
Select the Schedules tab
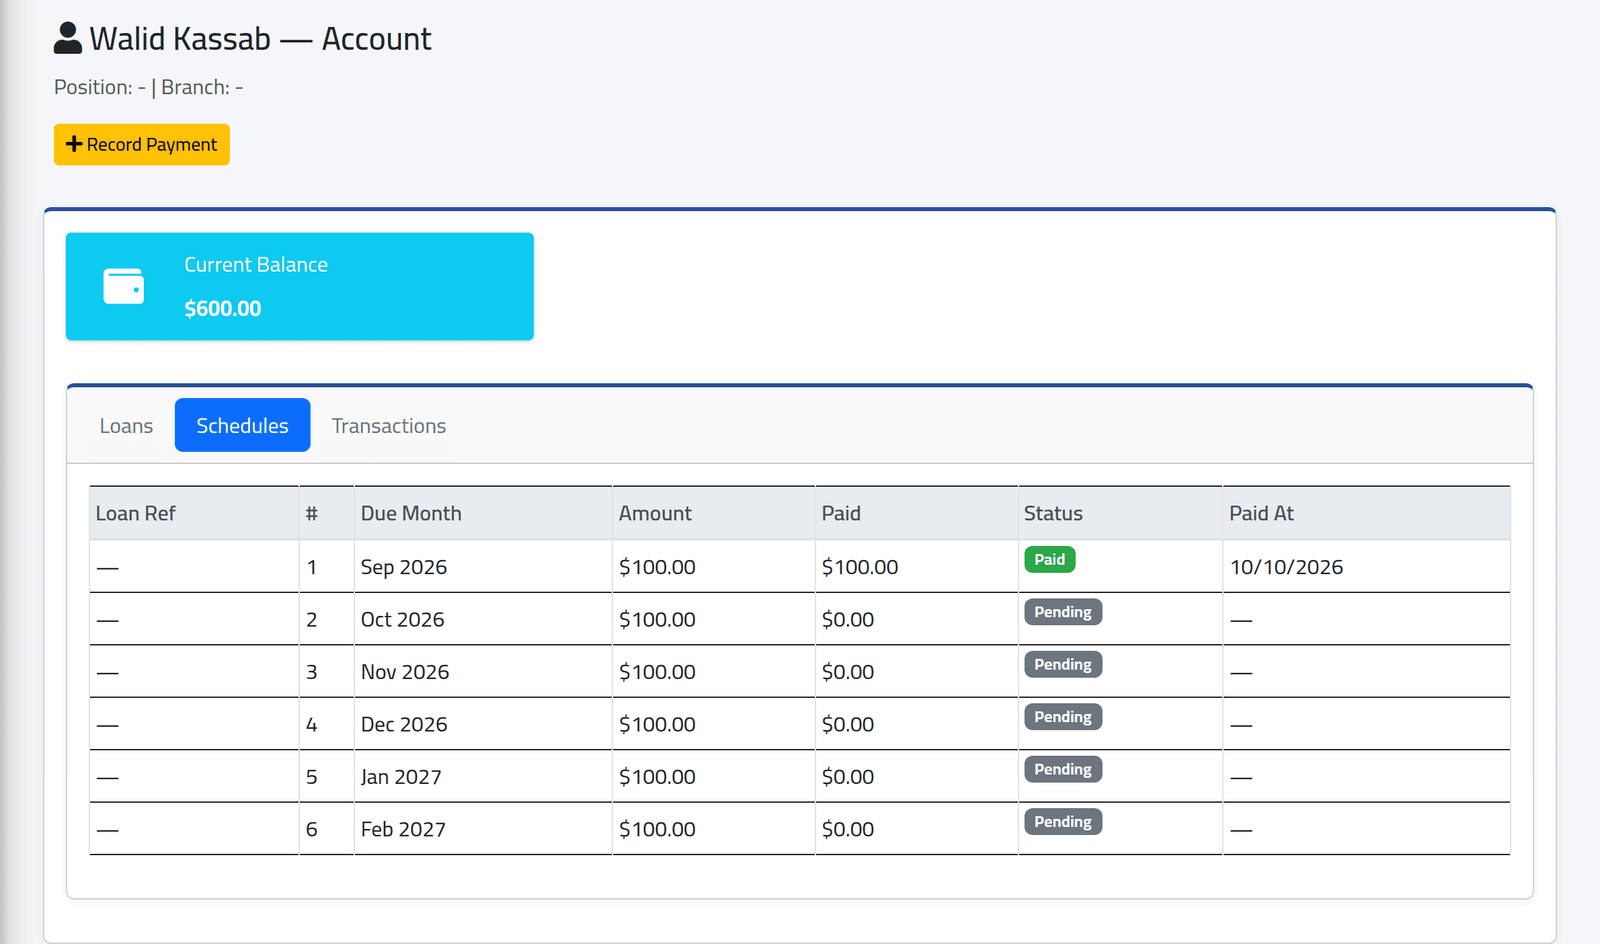point(242,426)
